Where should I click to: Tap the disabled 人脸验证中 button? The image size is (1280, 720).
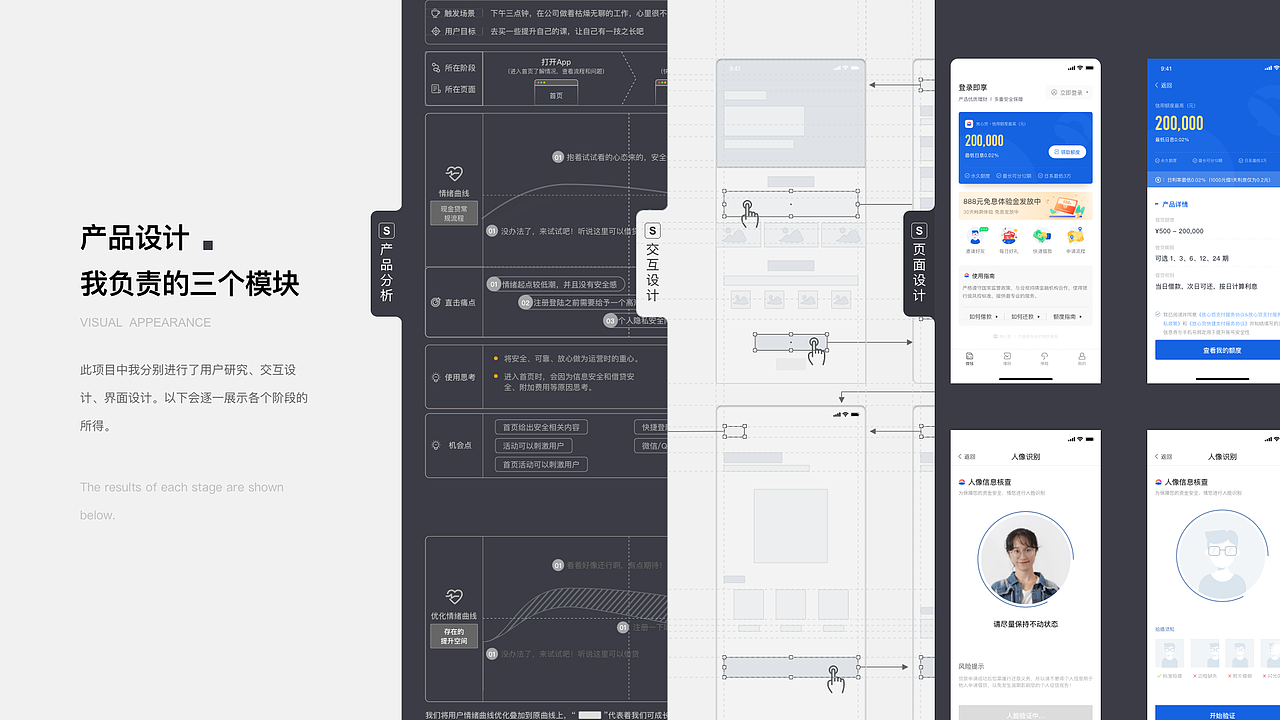(x=1025, y=714)
